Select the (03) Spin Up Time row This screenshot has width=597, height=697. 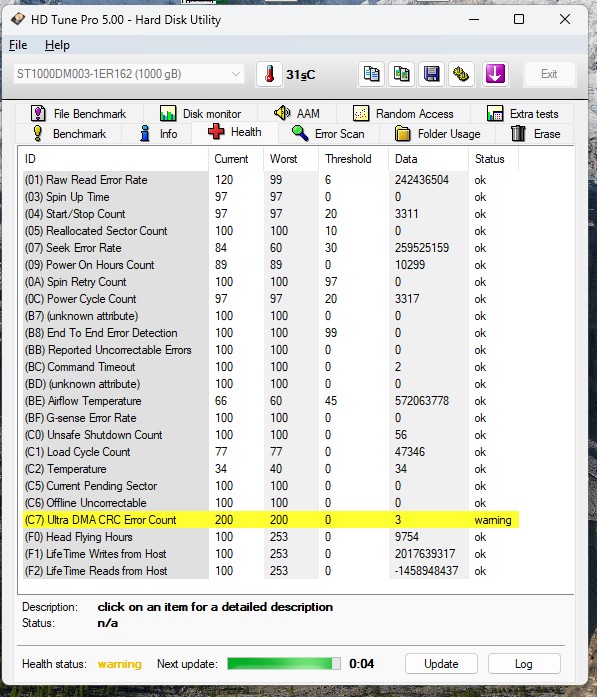[x=271, y=197]
